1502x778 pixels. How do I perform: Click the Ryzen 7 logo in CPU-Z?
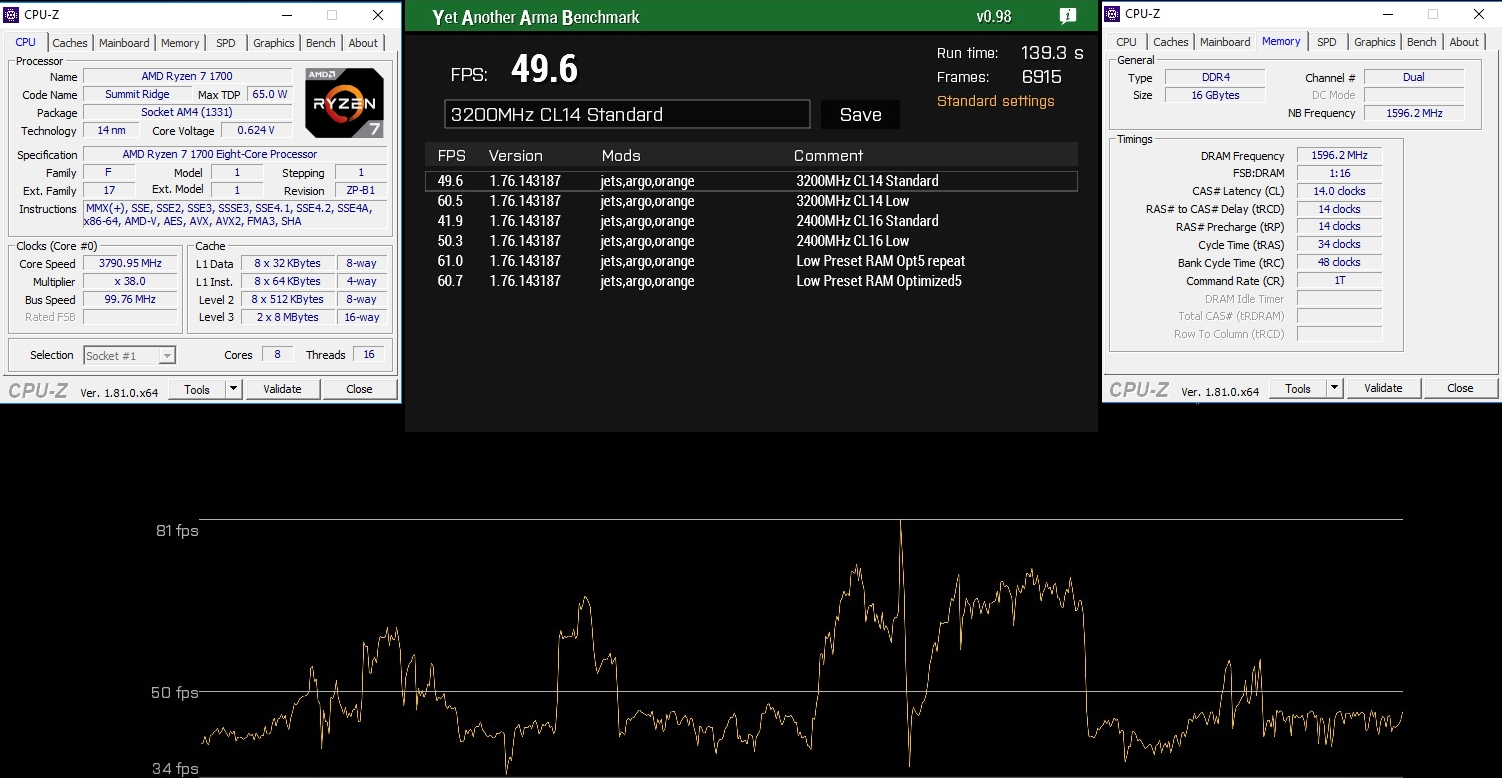[x=344, y=103]
